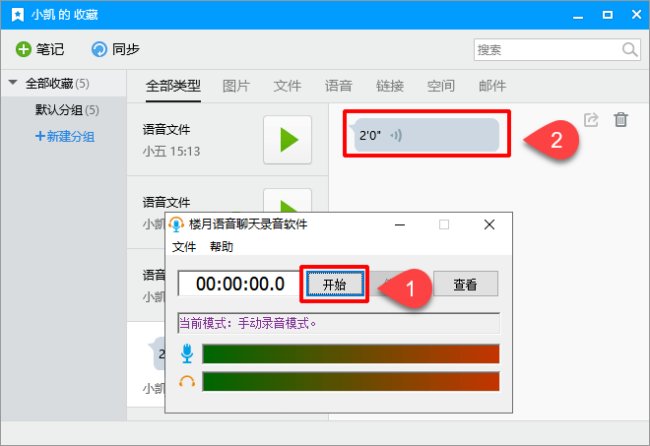Switch to the 链接 tab

(x=390, y=86)
